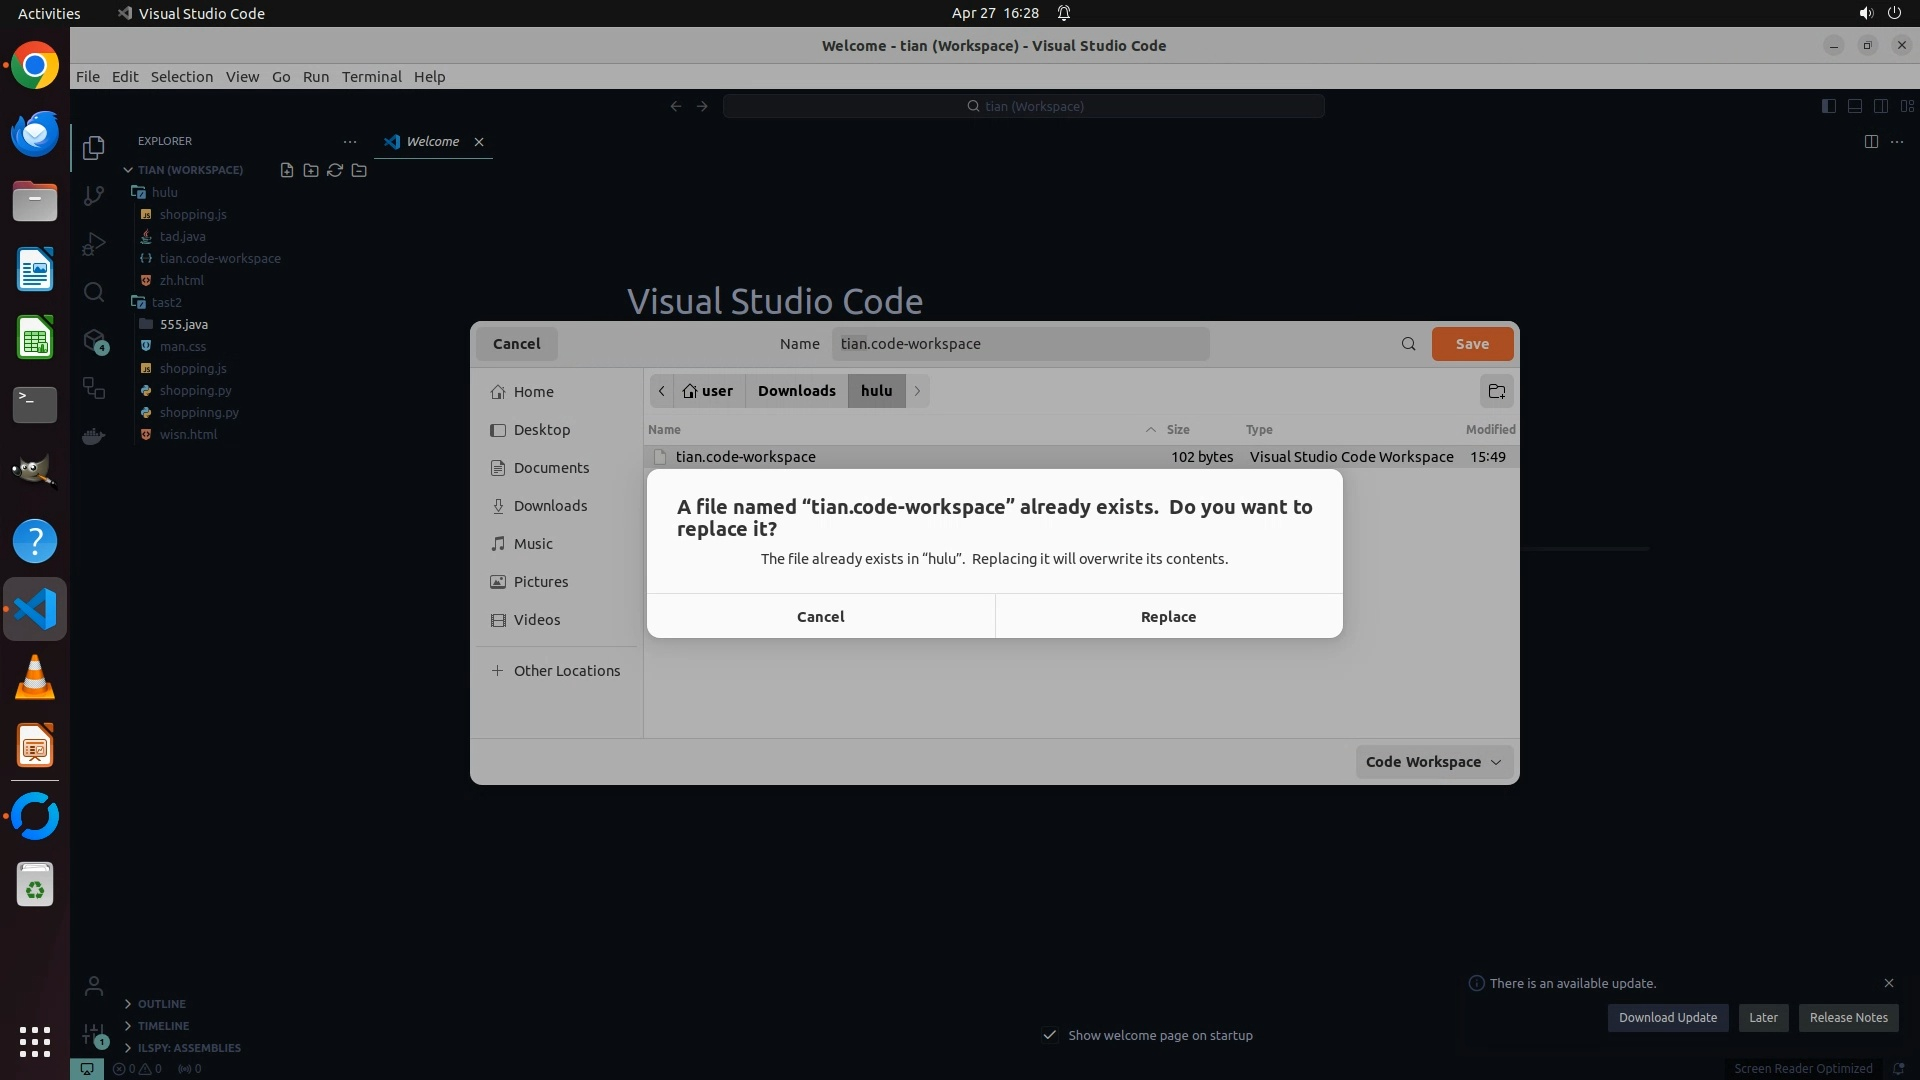1920x1080 pixels.
Task: Open Run and Debug view icon
Action: point(94,244)
